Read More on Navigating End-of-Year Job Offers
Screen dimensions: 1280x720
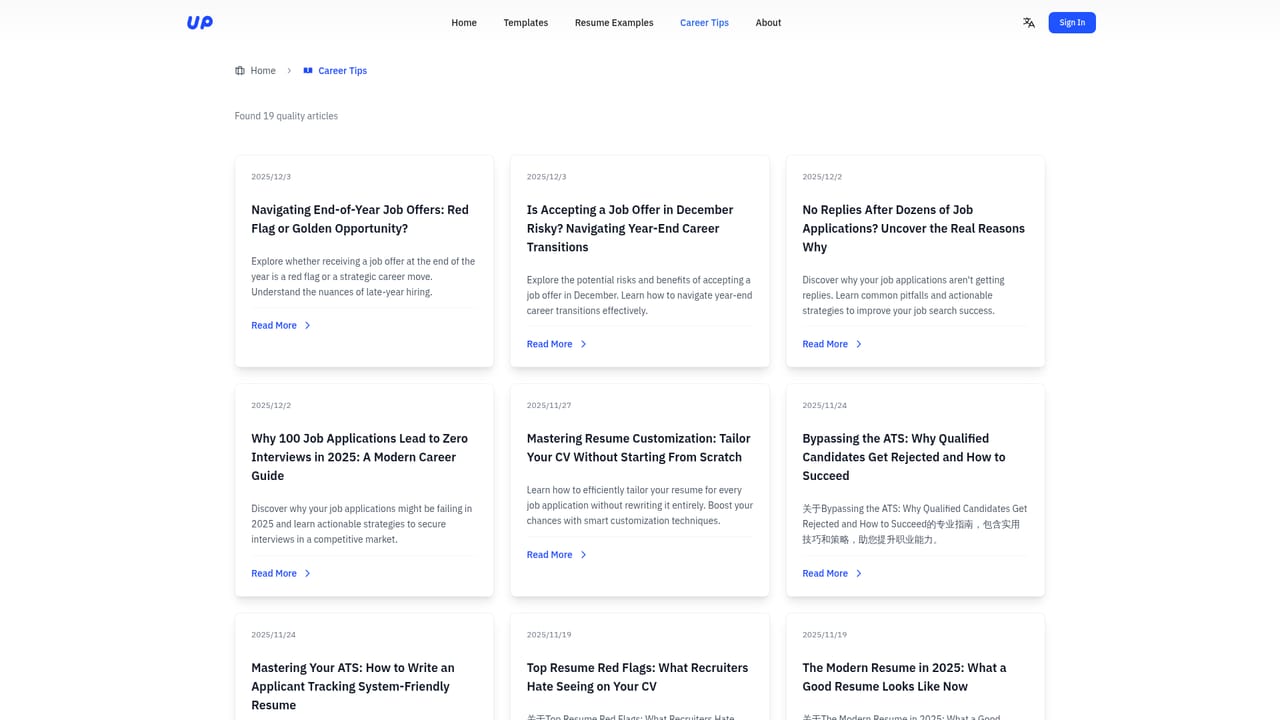coord(274,326)
